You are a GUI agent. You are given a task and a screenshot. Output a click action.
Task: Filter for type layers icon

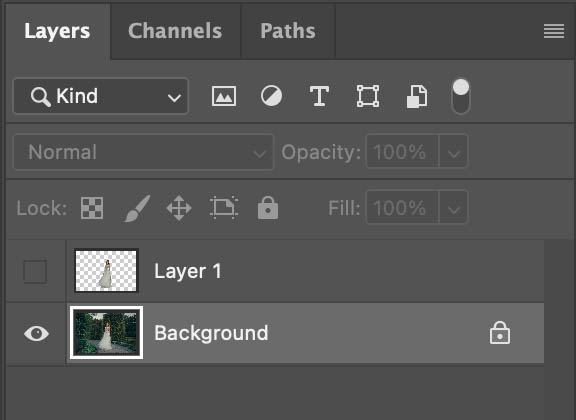pos(319,96)
